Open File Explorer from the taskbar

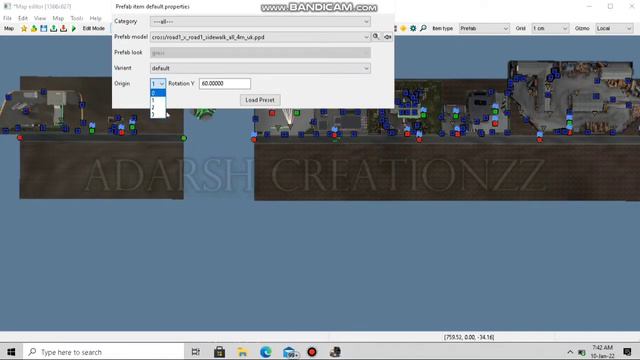point(242,352)
